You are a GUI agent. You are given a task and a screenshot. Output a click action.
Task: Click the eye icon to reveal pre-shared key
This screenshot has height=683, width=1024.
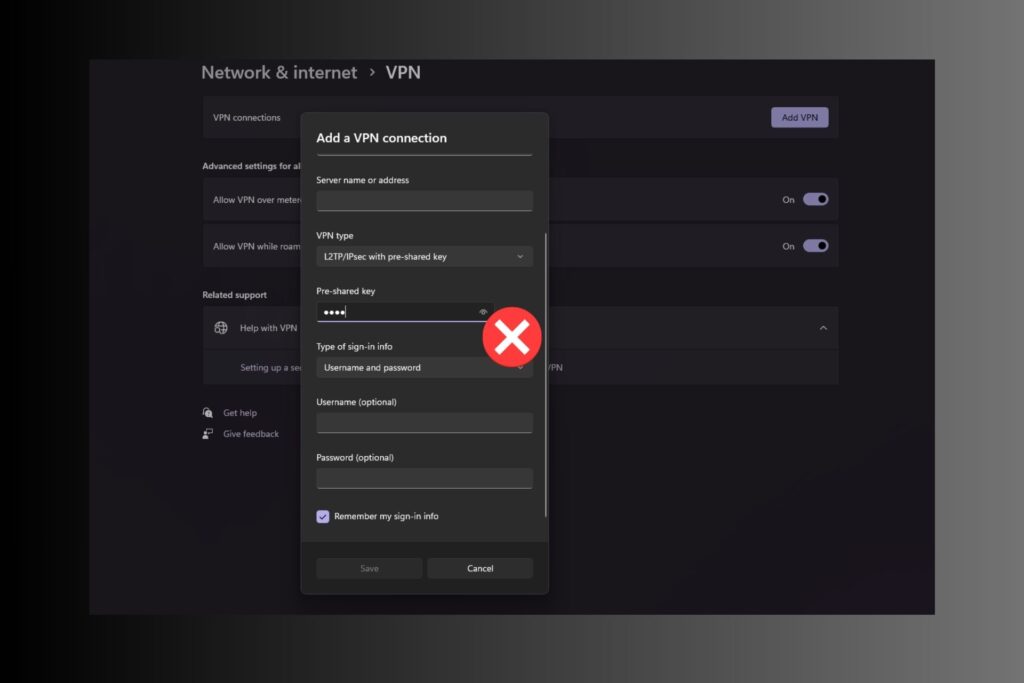point(483,311)
